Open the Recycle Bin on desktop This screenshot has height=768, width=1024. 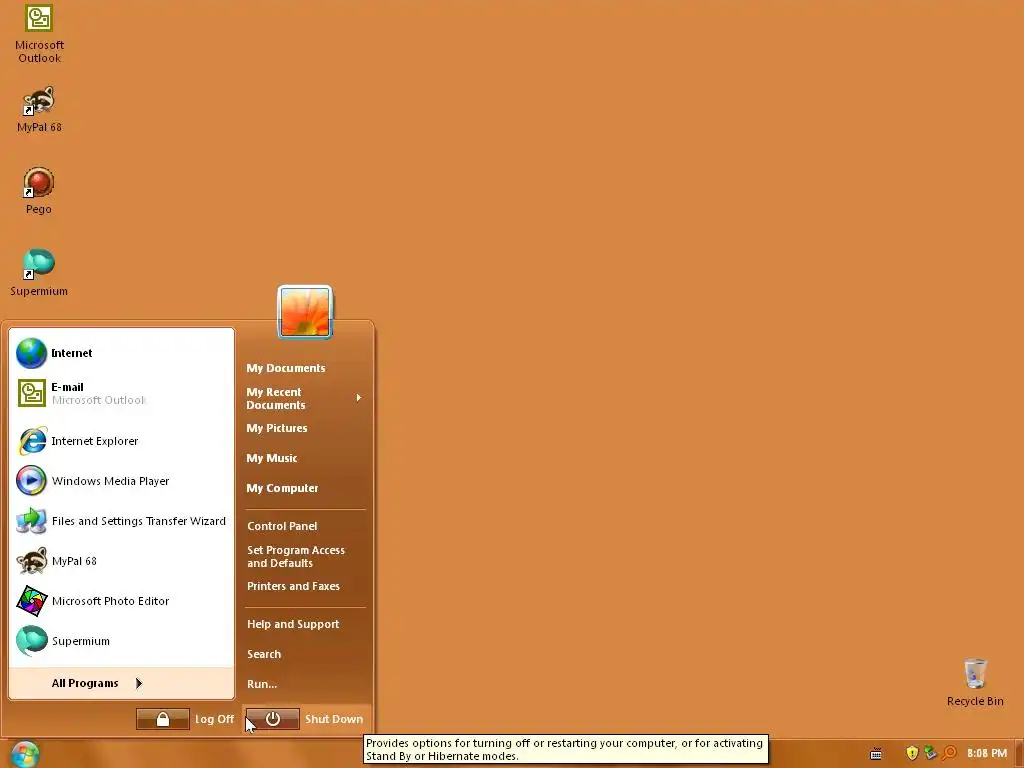click(974, 682)
